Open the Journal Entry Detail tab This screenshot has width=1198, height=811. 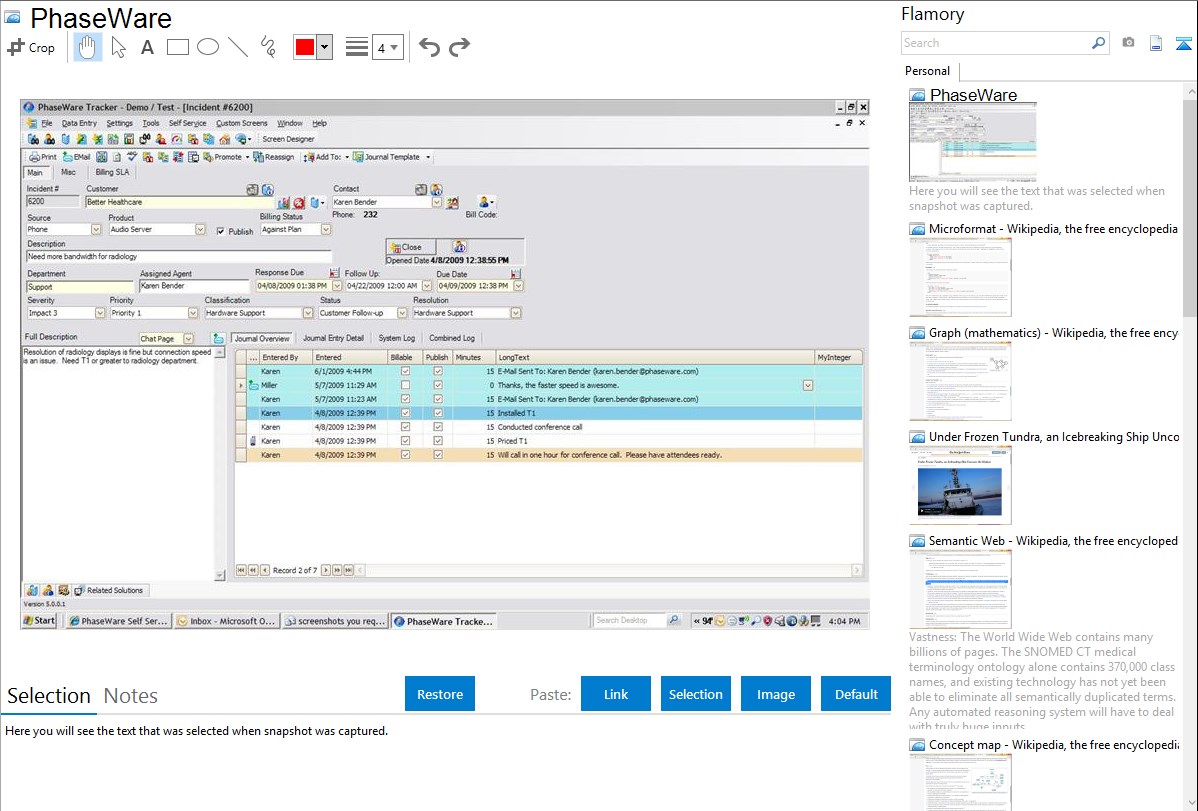click(x=333, y=338)
